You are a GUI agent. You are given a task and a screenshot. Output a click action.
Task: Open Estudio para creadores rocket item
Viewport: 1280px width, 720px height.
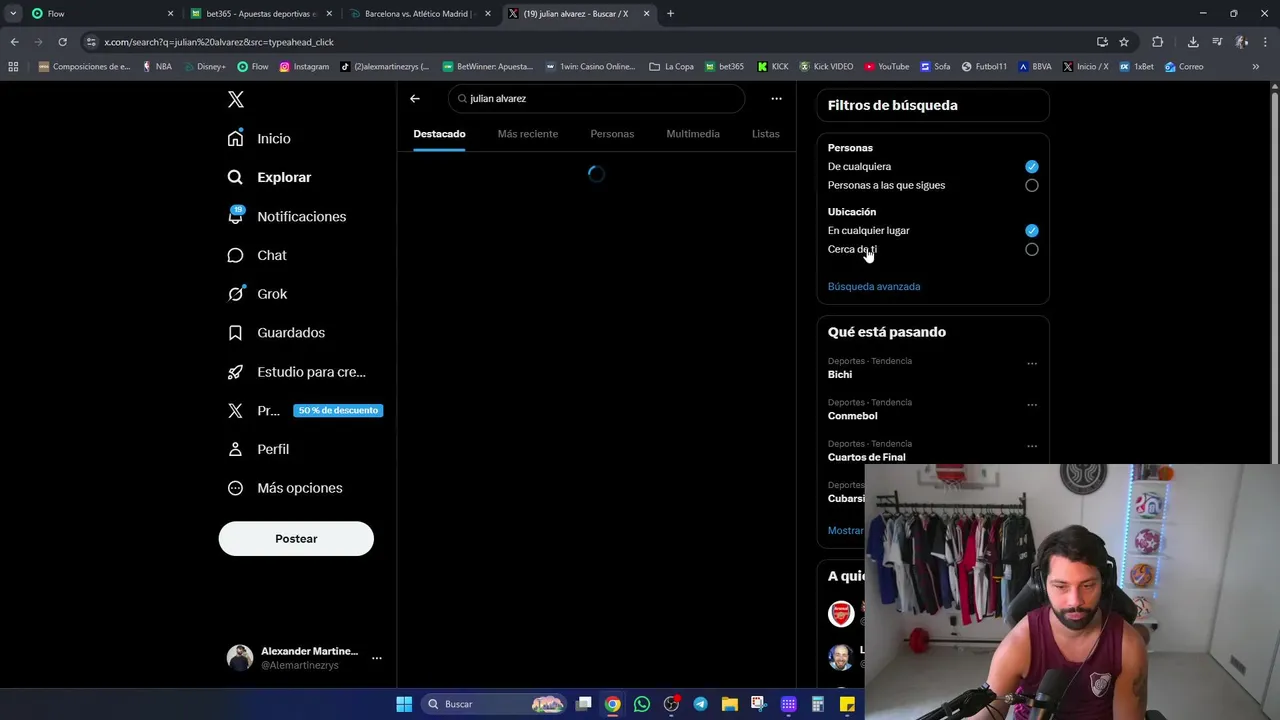point(297,372)
